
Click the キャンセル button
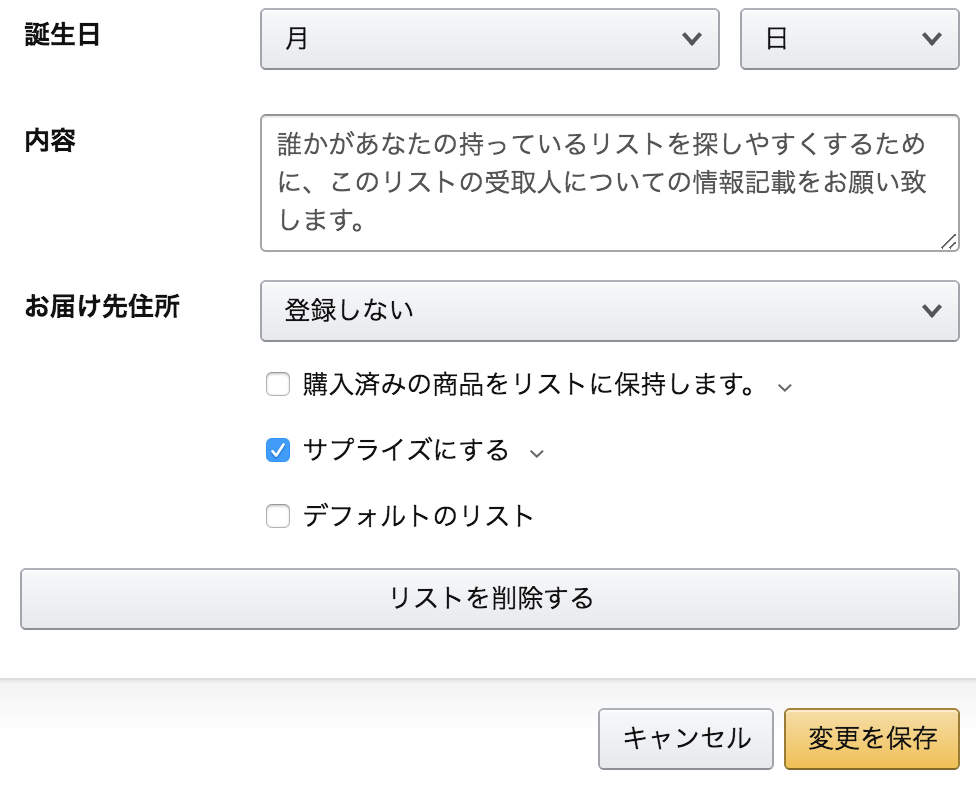pyautogui.click(x=686, y=739)
